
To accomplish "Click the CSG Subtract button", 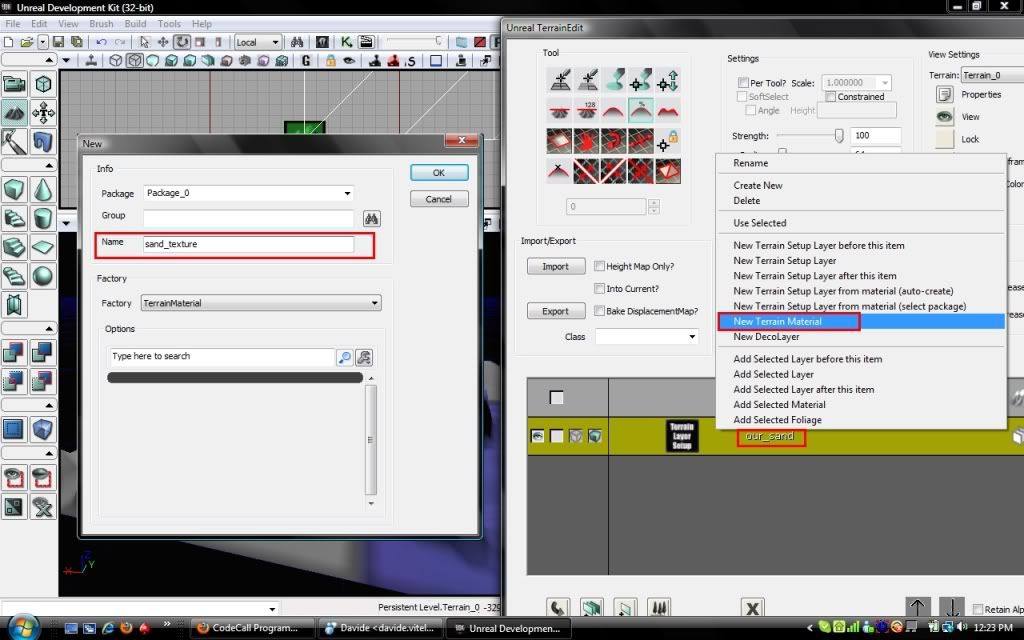I will point(42,352).
